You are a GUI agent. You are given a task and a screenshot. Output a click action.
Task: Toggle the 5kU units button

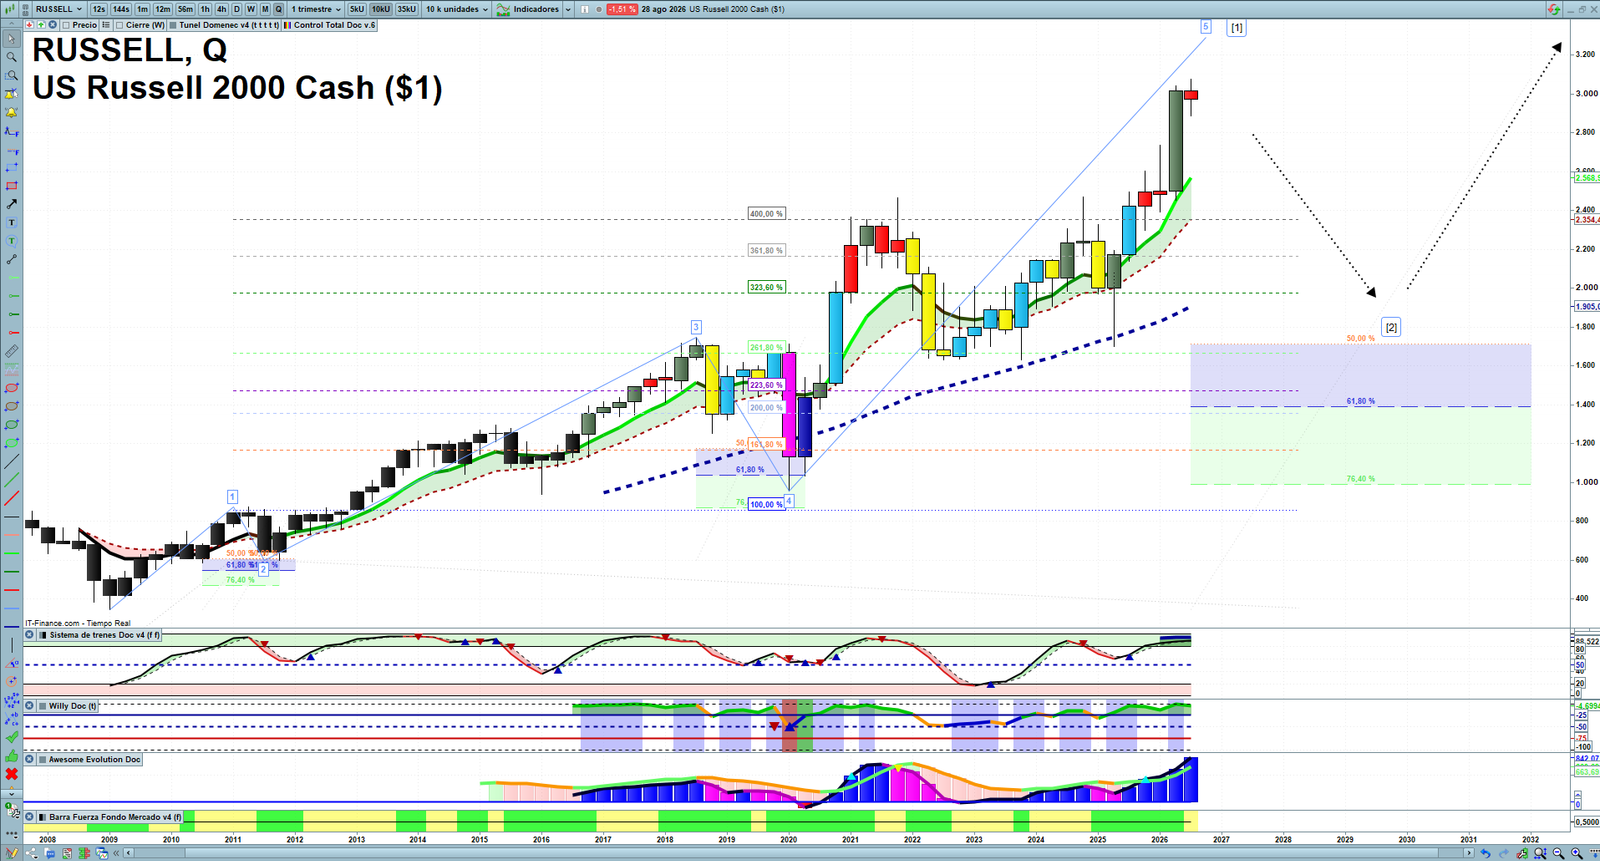(357, 9)
